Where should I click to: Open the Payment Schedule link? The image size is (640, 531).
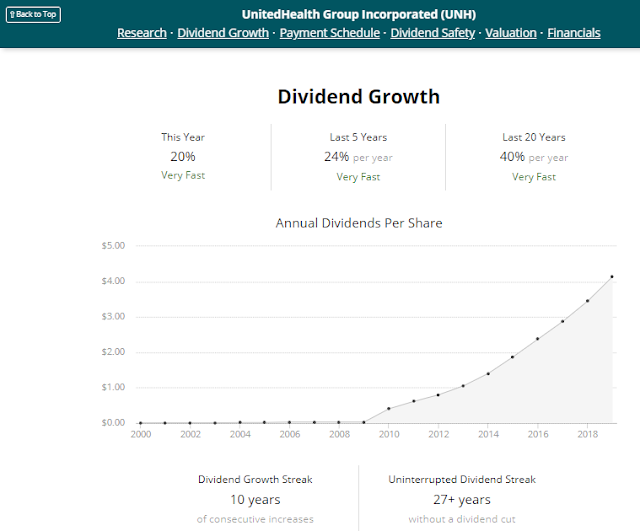point(330,33)
